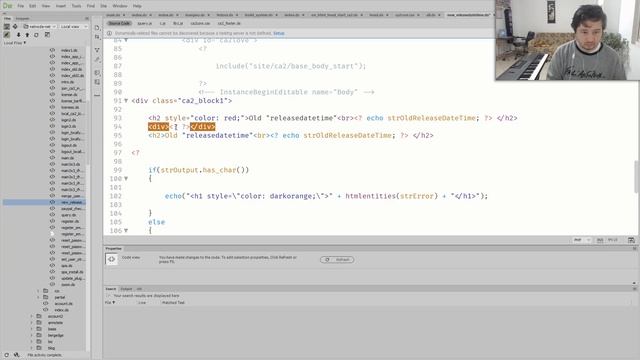Expand the account2 folder in file tree
Screen dimensions: 640x360
[x=32, y=316]
